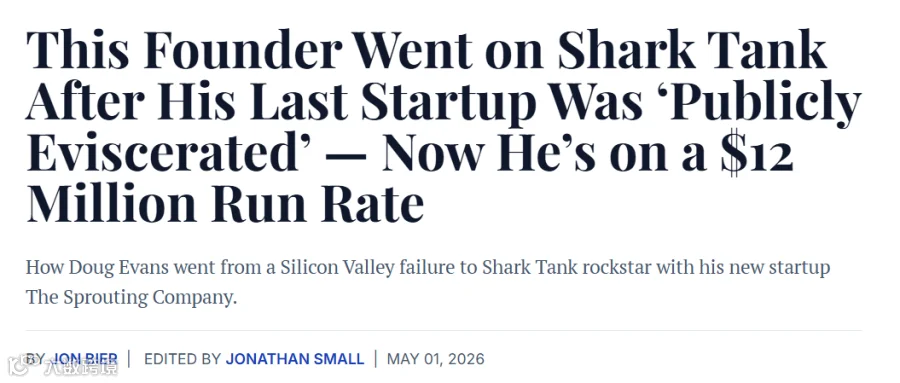Click the horizontal divider above the byline

pos(444,331)
